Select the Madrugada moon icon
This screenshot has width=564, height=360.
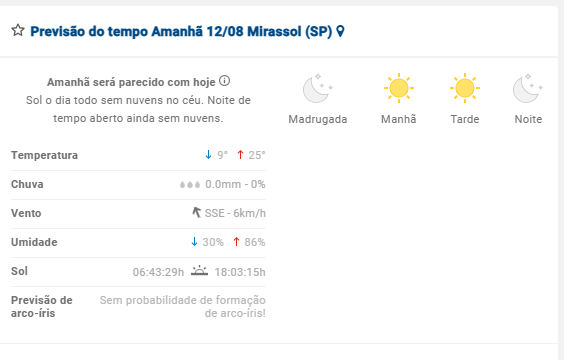pos(318,88)
